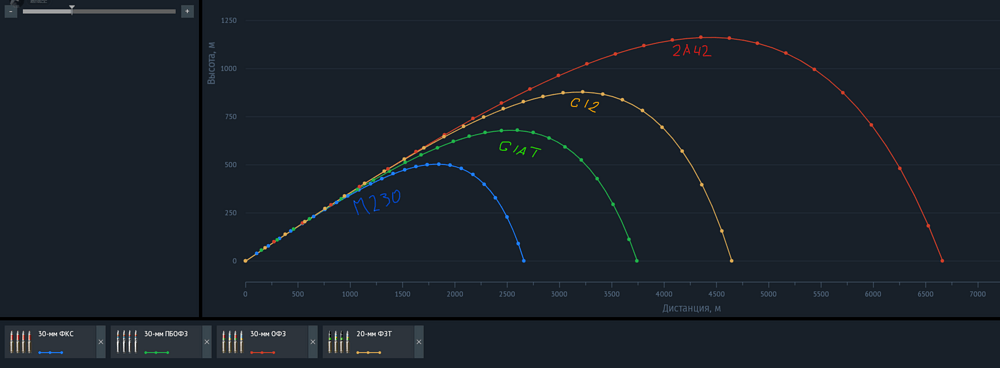
Task: Click the 750 height axis label
Action: 230,117
